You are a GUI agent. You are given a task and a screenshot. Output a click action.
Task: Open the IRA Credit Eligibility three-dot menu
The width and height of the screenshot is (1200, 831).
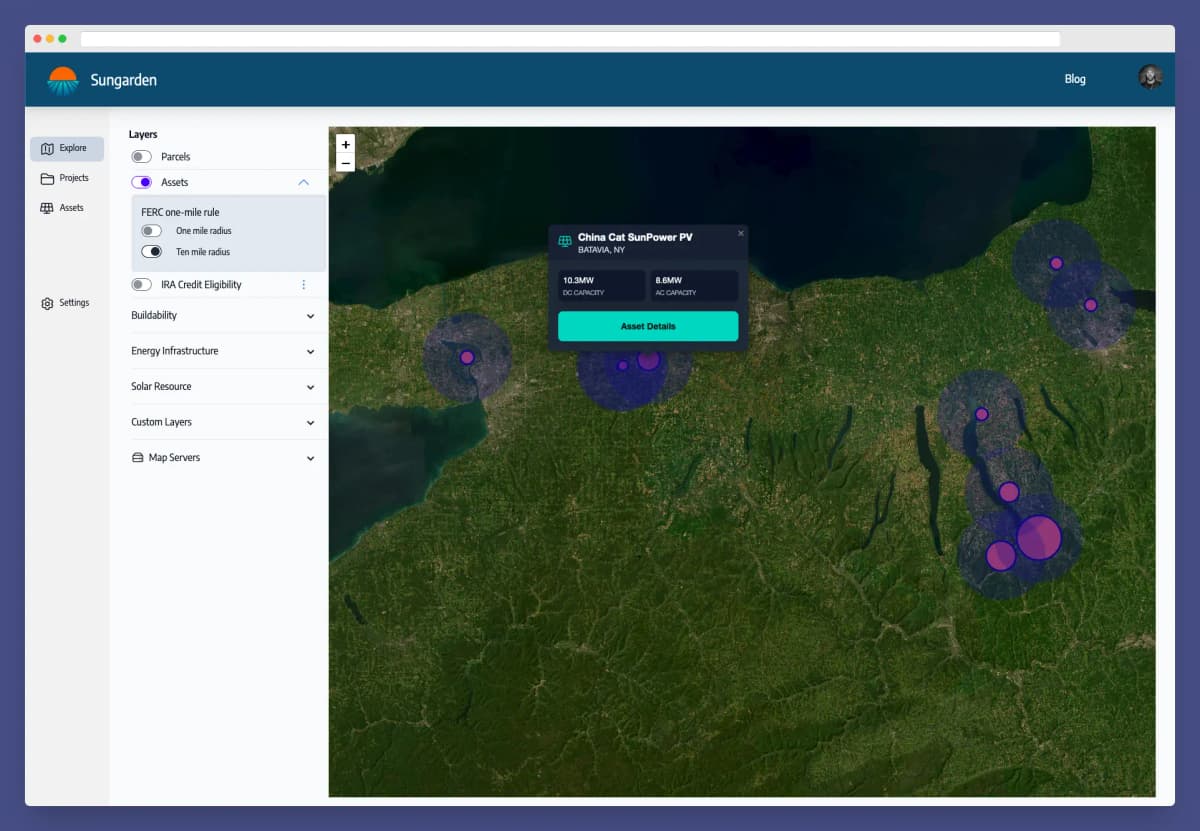pyautogui.click(x=305, y=284)
